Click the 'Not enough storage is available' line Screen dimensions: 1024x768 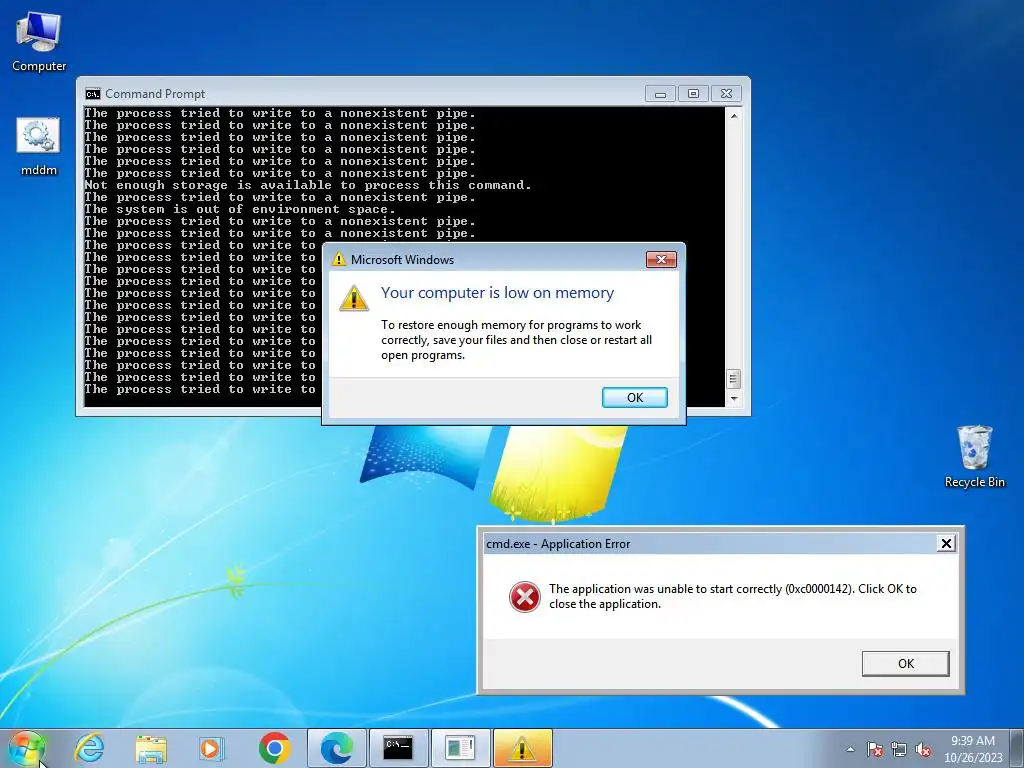308,185
